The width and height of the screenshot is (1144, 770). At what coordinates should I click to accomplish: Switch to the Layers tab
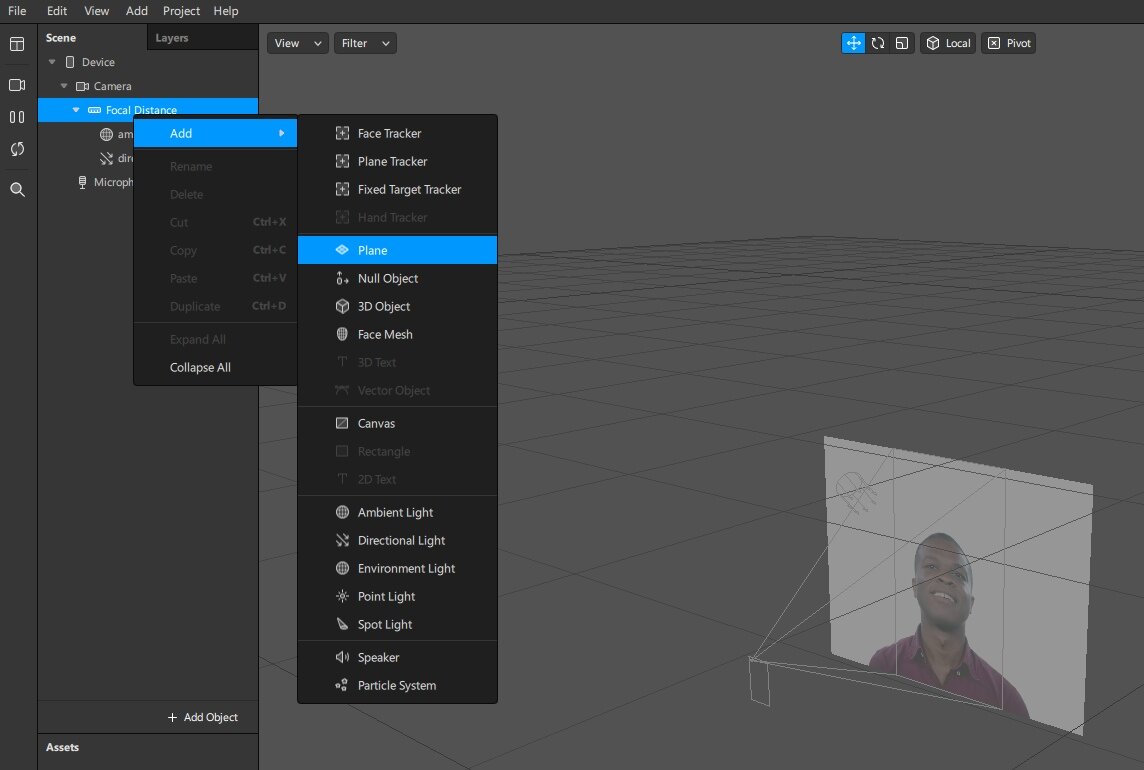(x=172, y=38)
